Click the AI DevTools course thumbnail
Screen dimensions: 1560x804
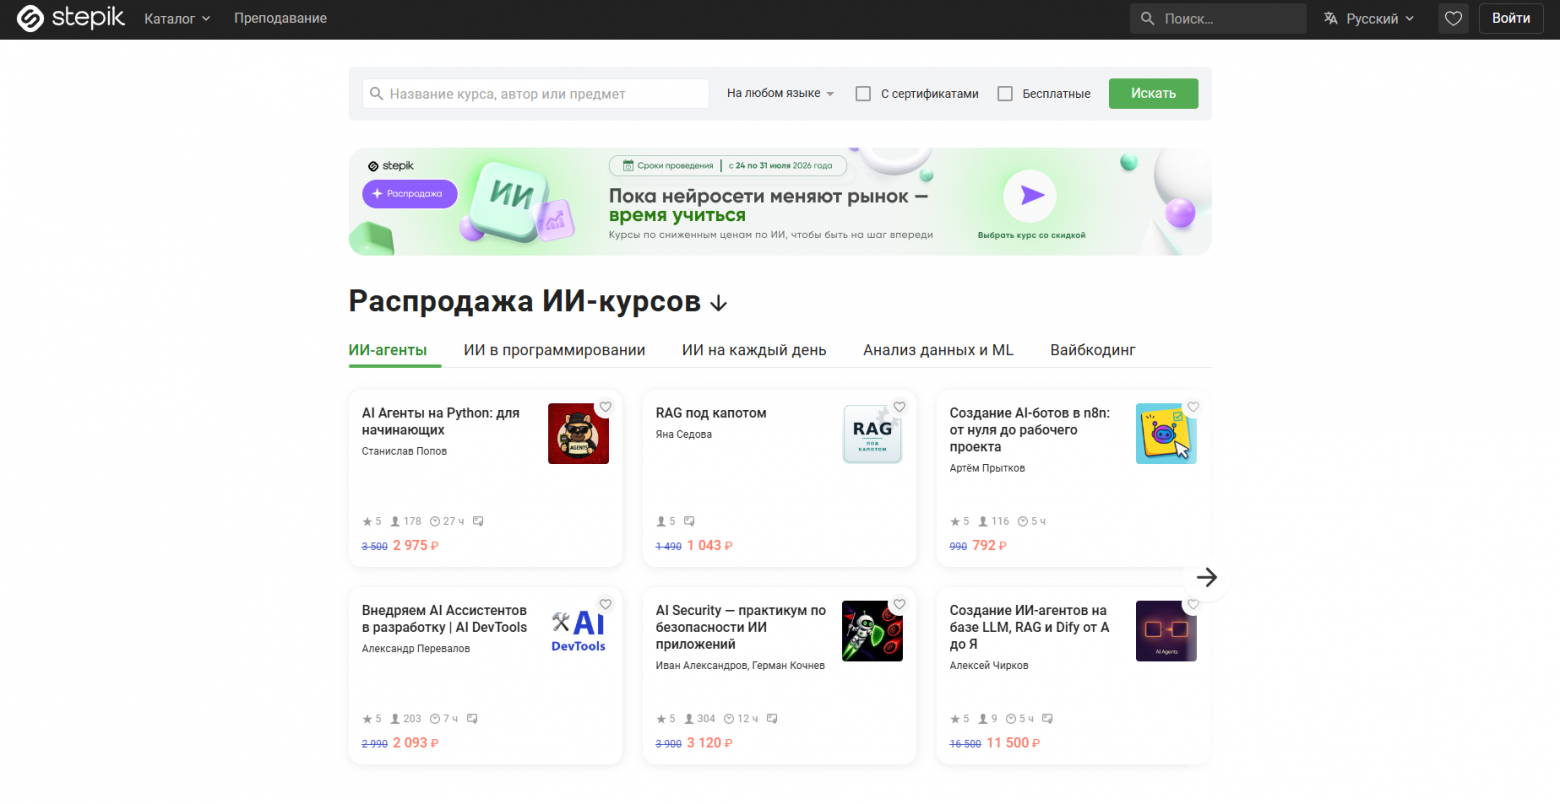[578, 631]
